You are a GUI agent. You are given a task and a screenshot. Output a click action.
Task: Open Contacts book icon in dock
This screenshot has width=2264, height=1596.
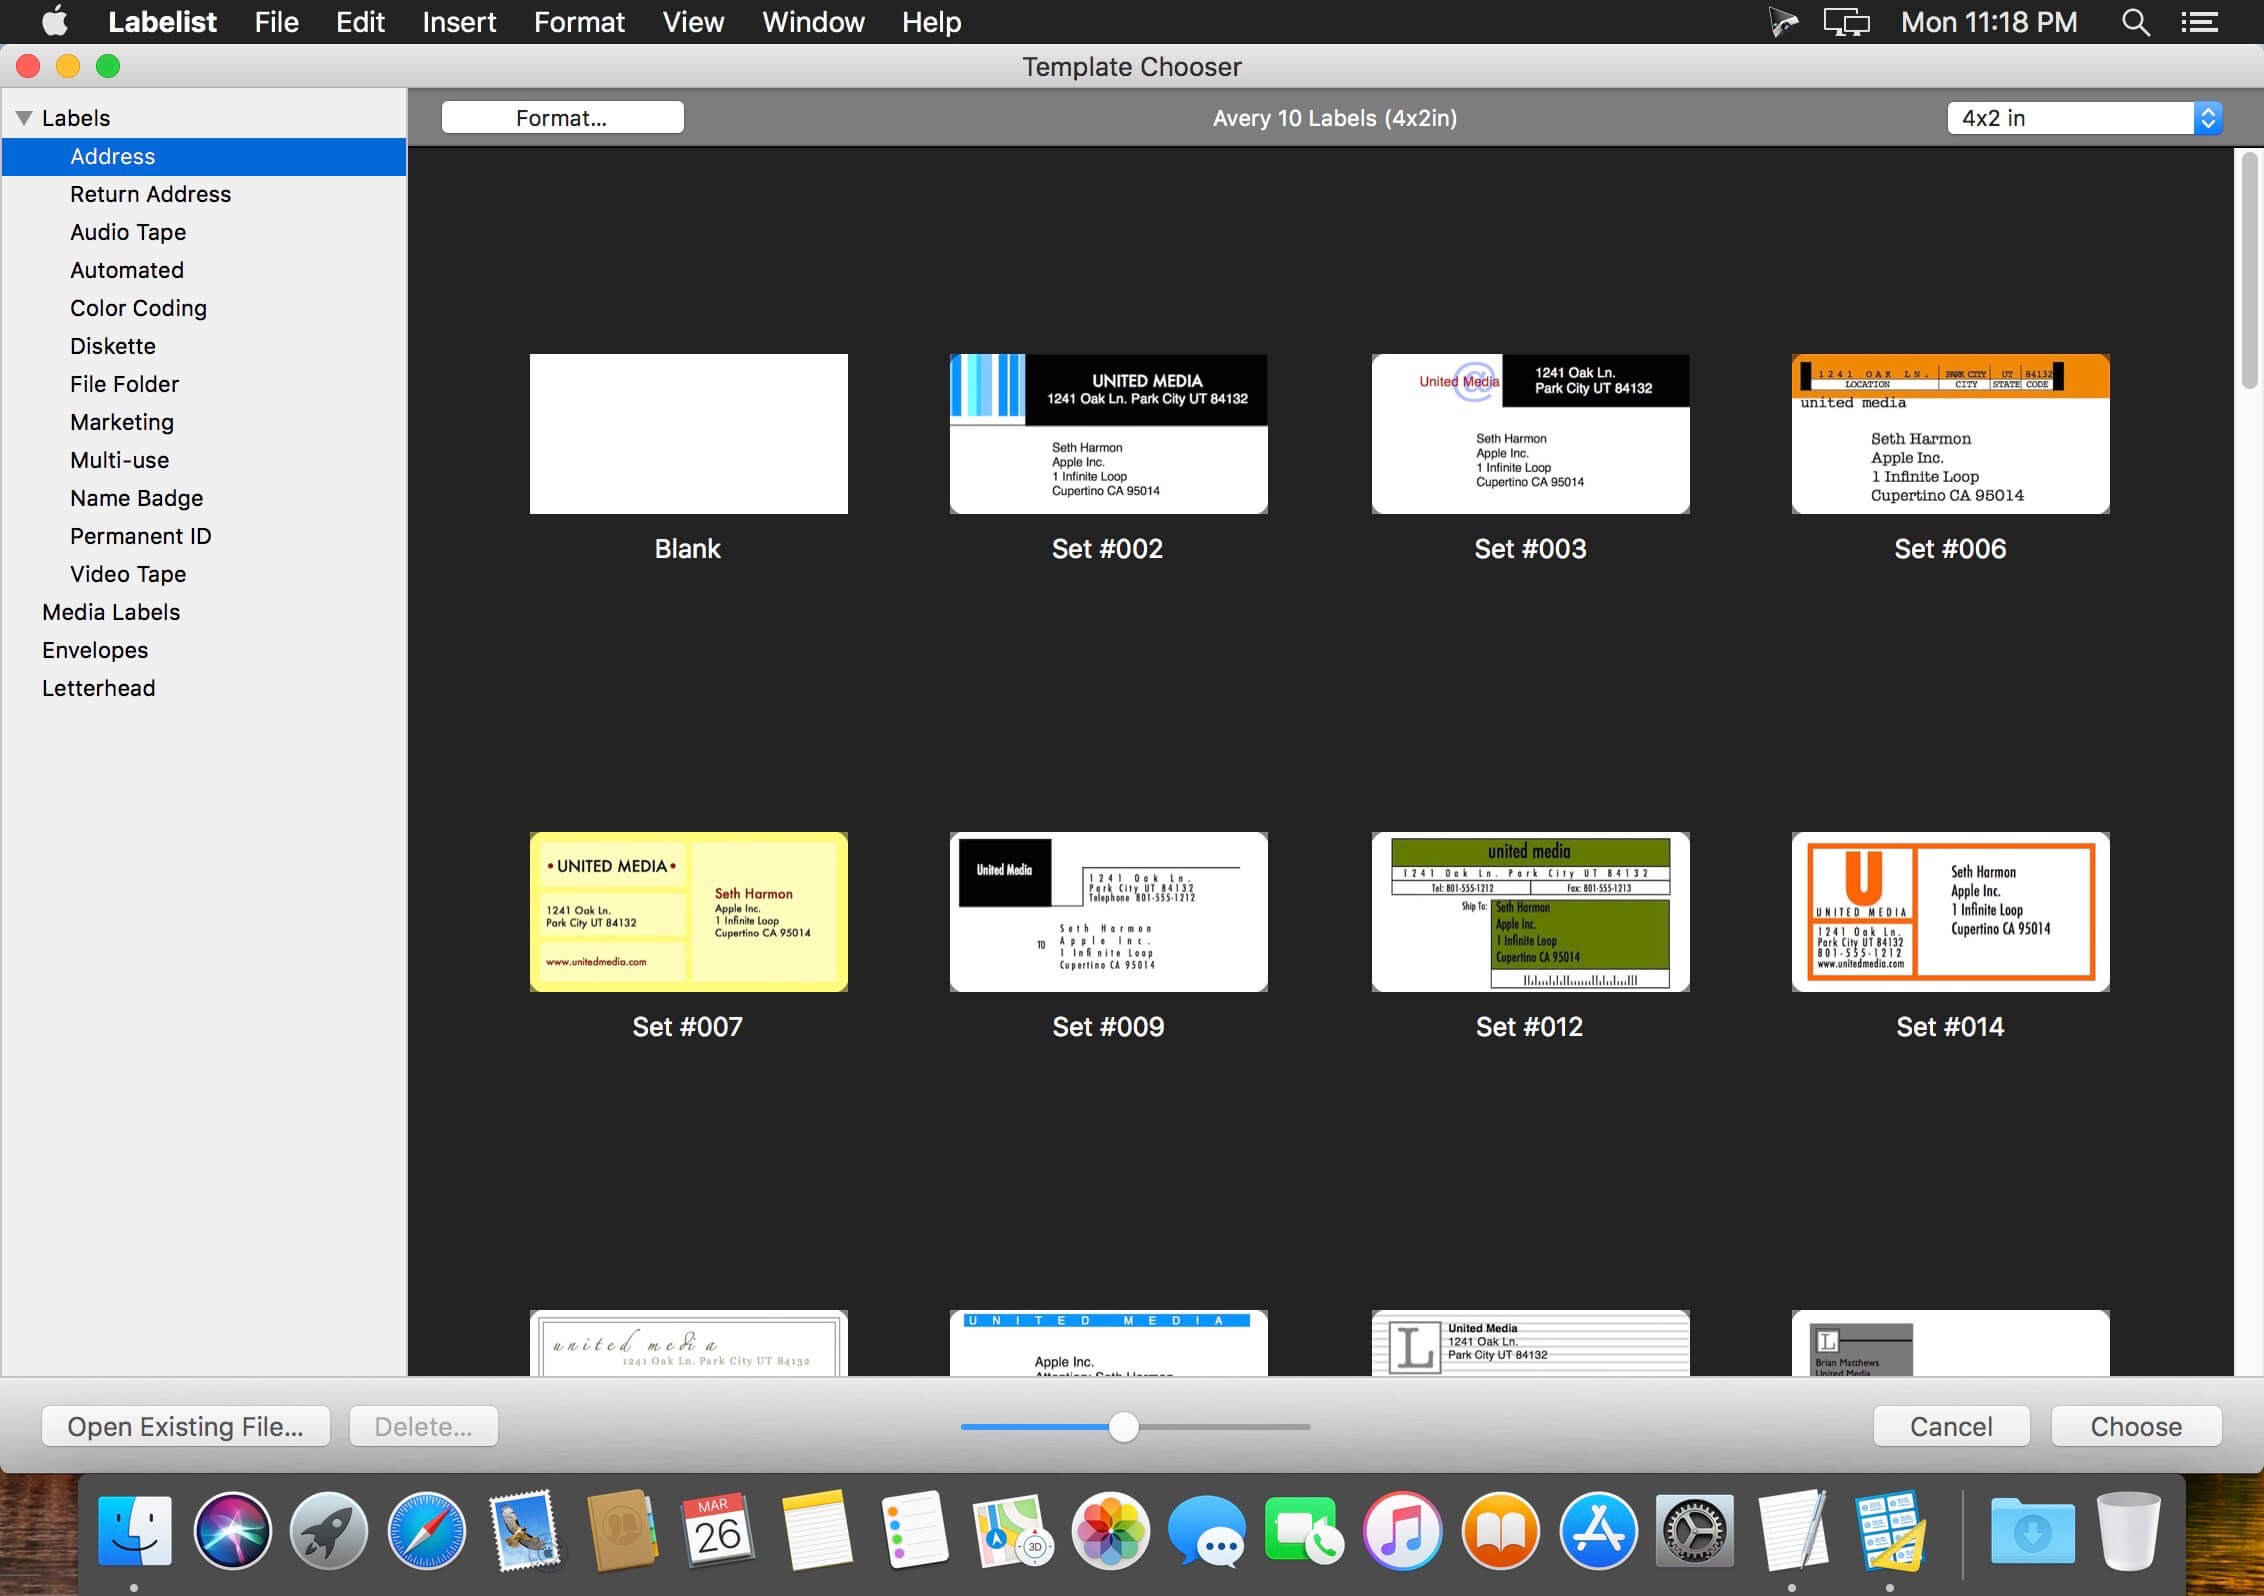point(621,1530)
